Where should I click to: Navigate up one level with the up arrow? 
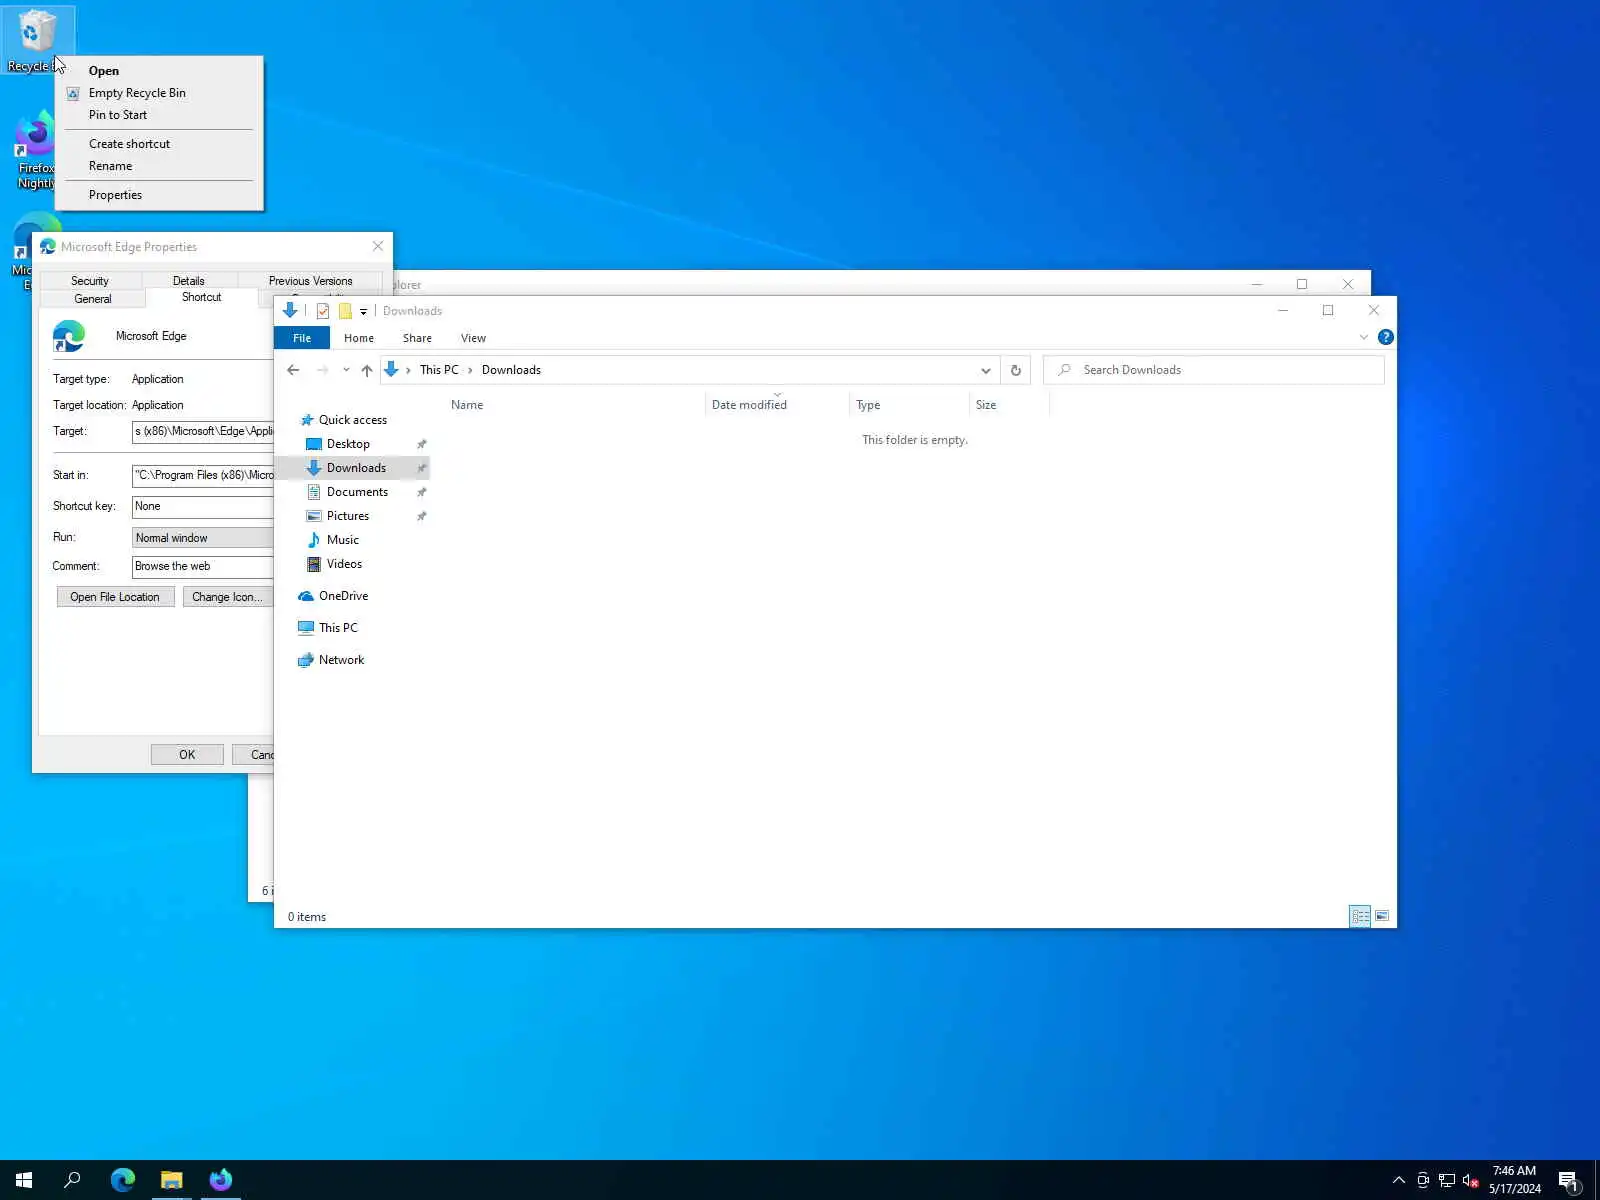[367, 370]
